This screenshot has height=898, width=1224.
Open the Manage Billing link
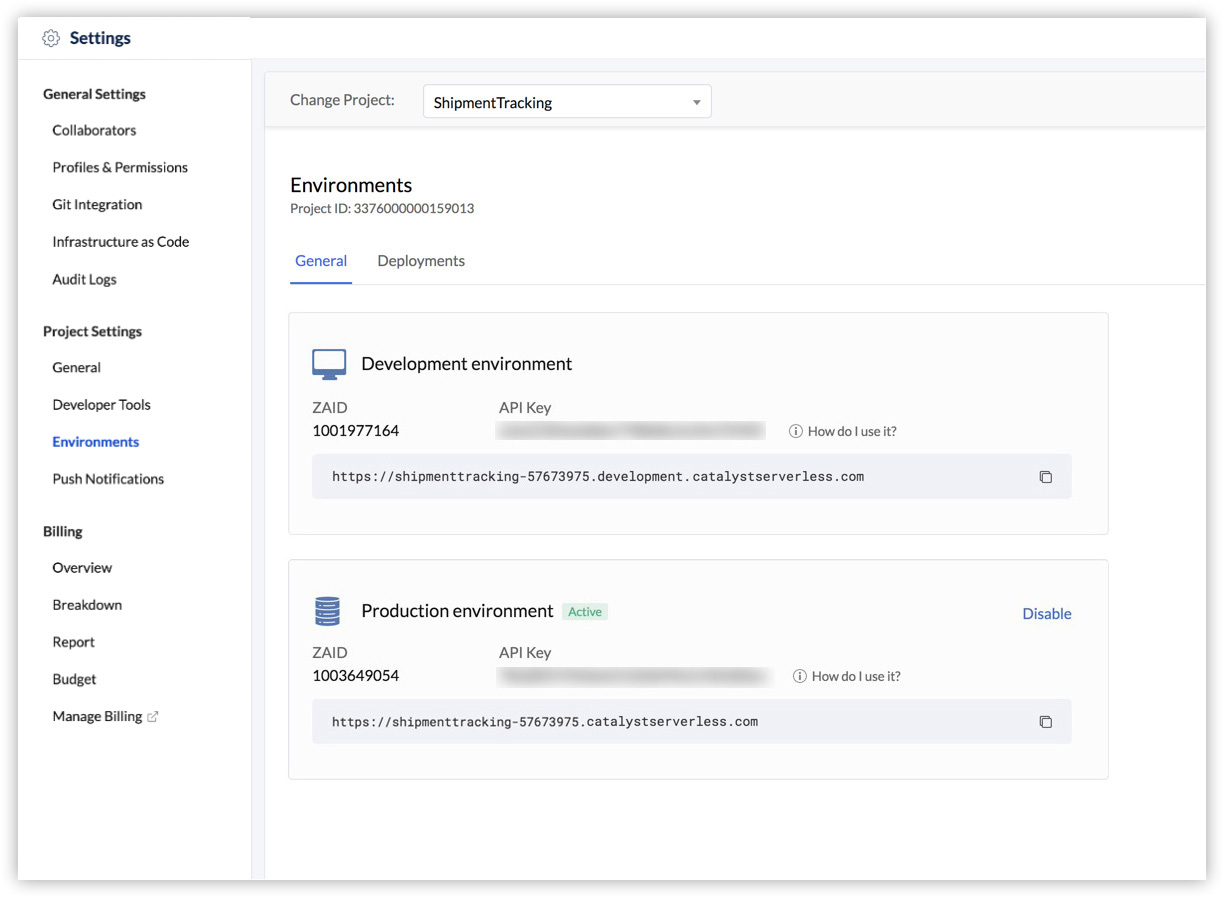click(97, 716)
